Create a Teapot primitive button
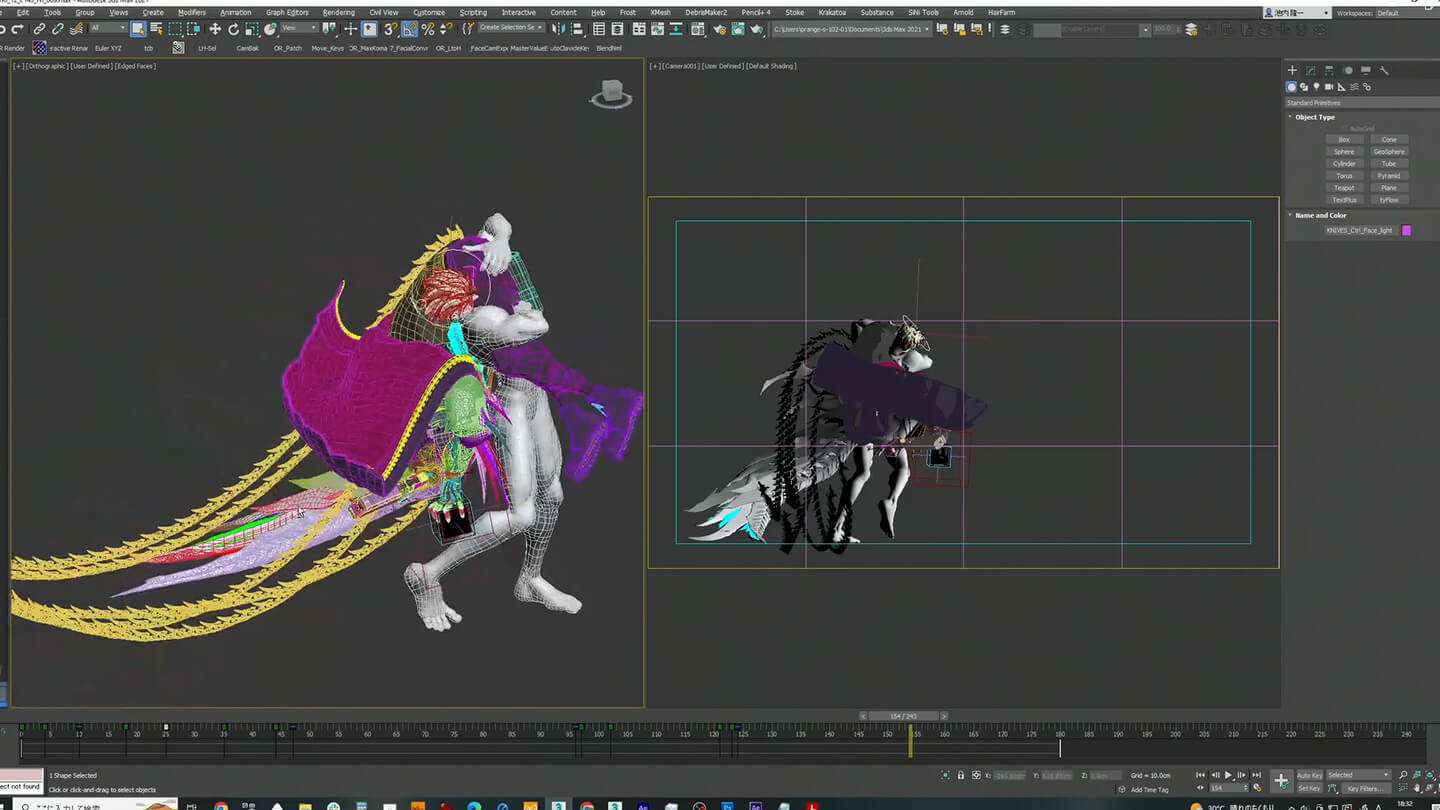 point(1344,188)
